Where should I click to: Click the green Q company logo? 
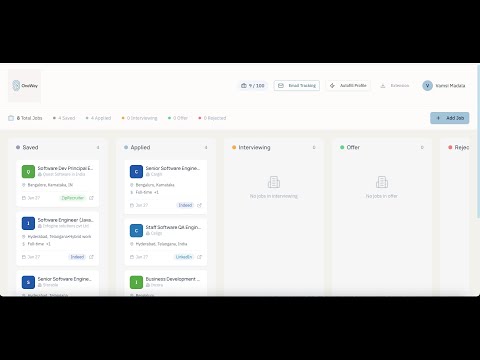coord(28,172)
